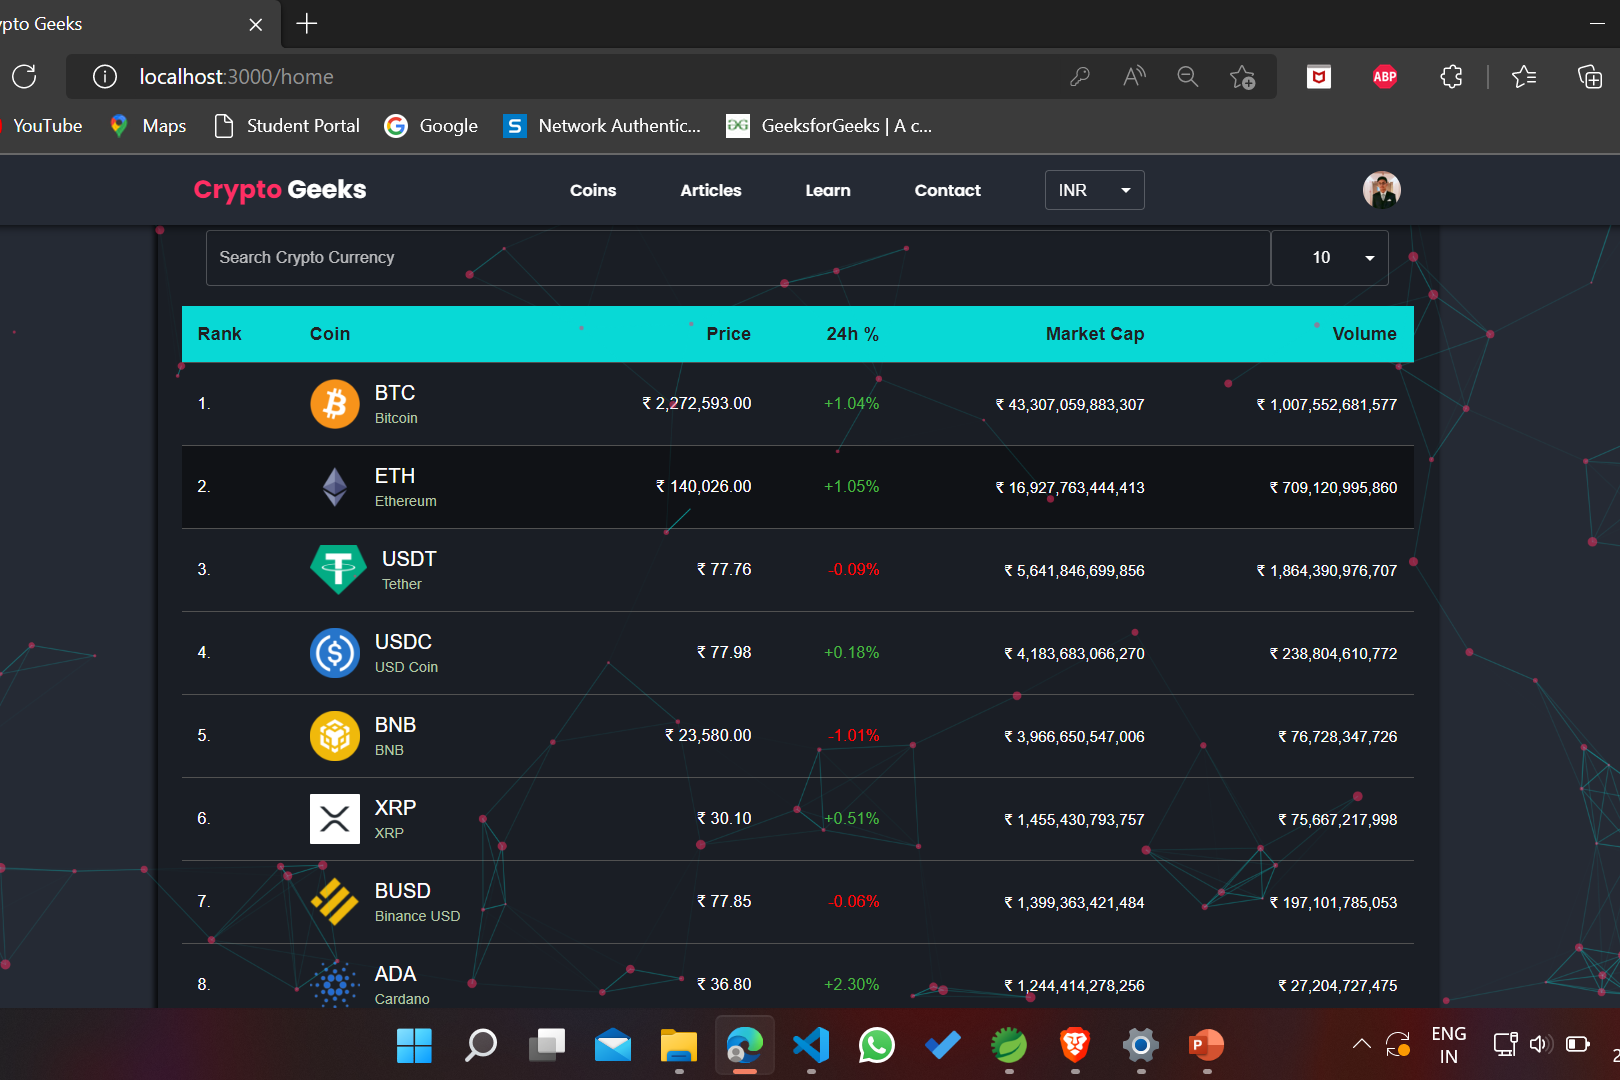The width and height of the screenshot is (1620, 1080).
Task: Open the Adblock Plus extension
Action: click(x=1385, y=76)
